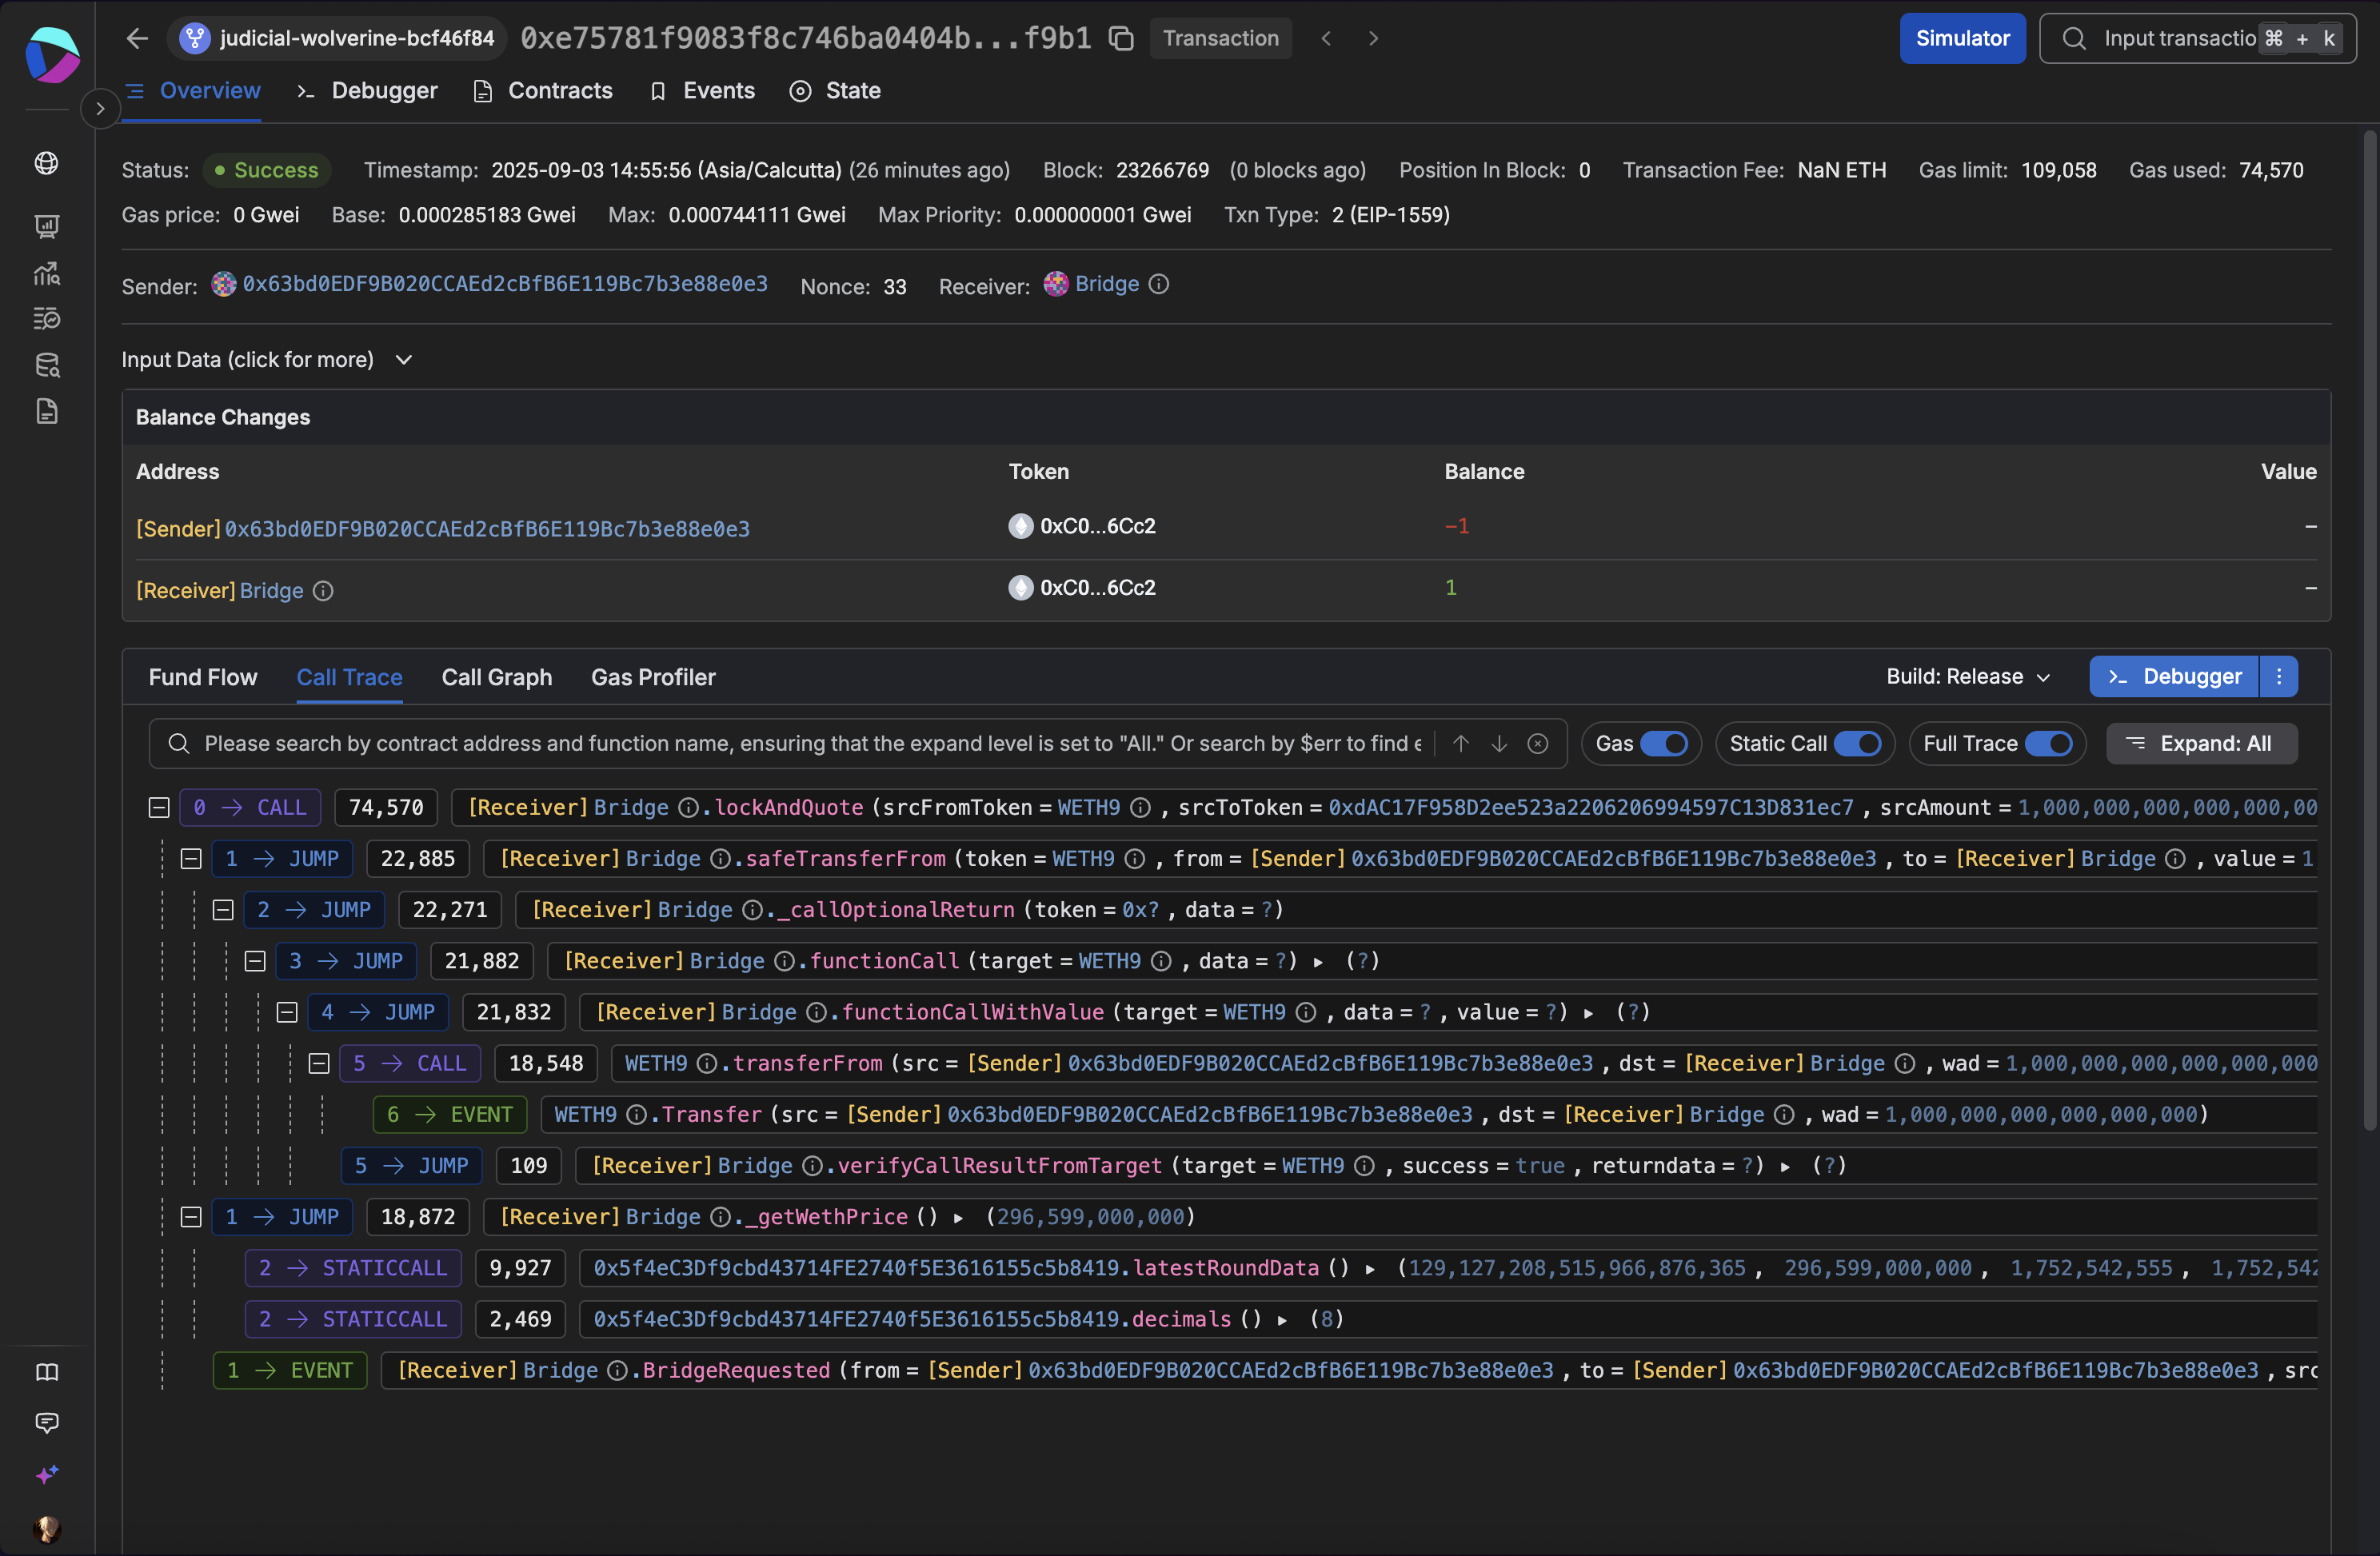Collapse the _callOptionalReturn row
The height and width of the screenshot is (1556, 2380).
click(x=223, y=909)
